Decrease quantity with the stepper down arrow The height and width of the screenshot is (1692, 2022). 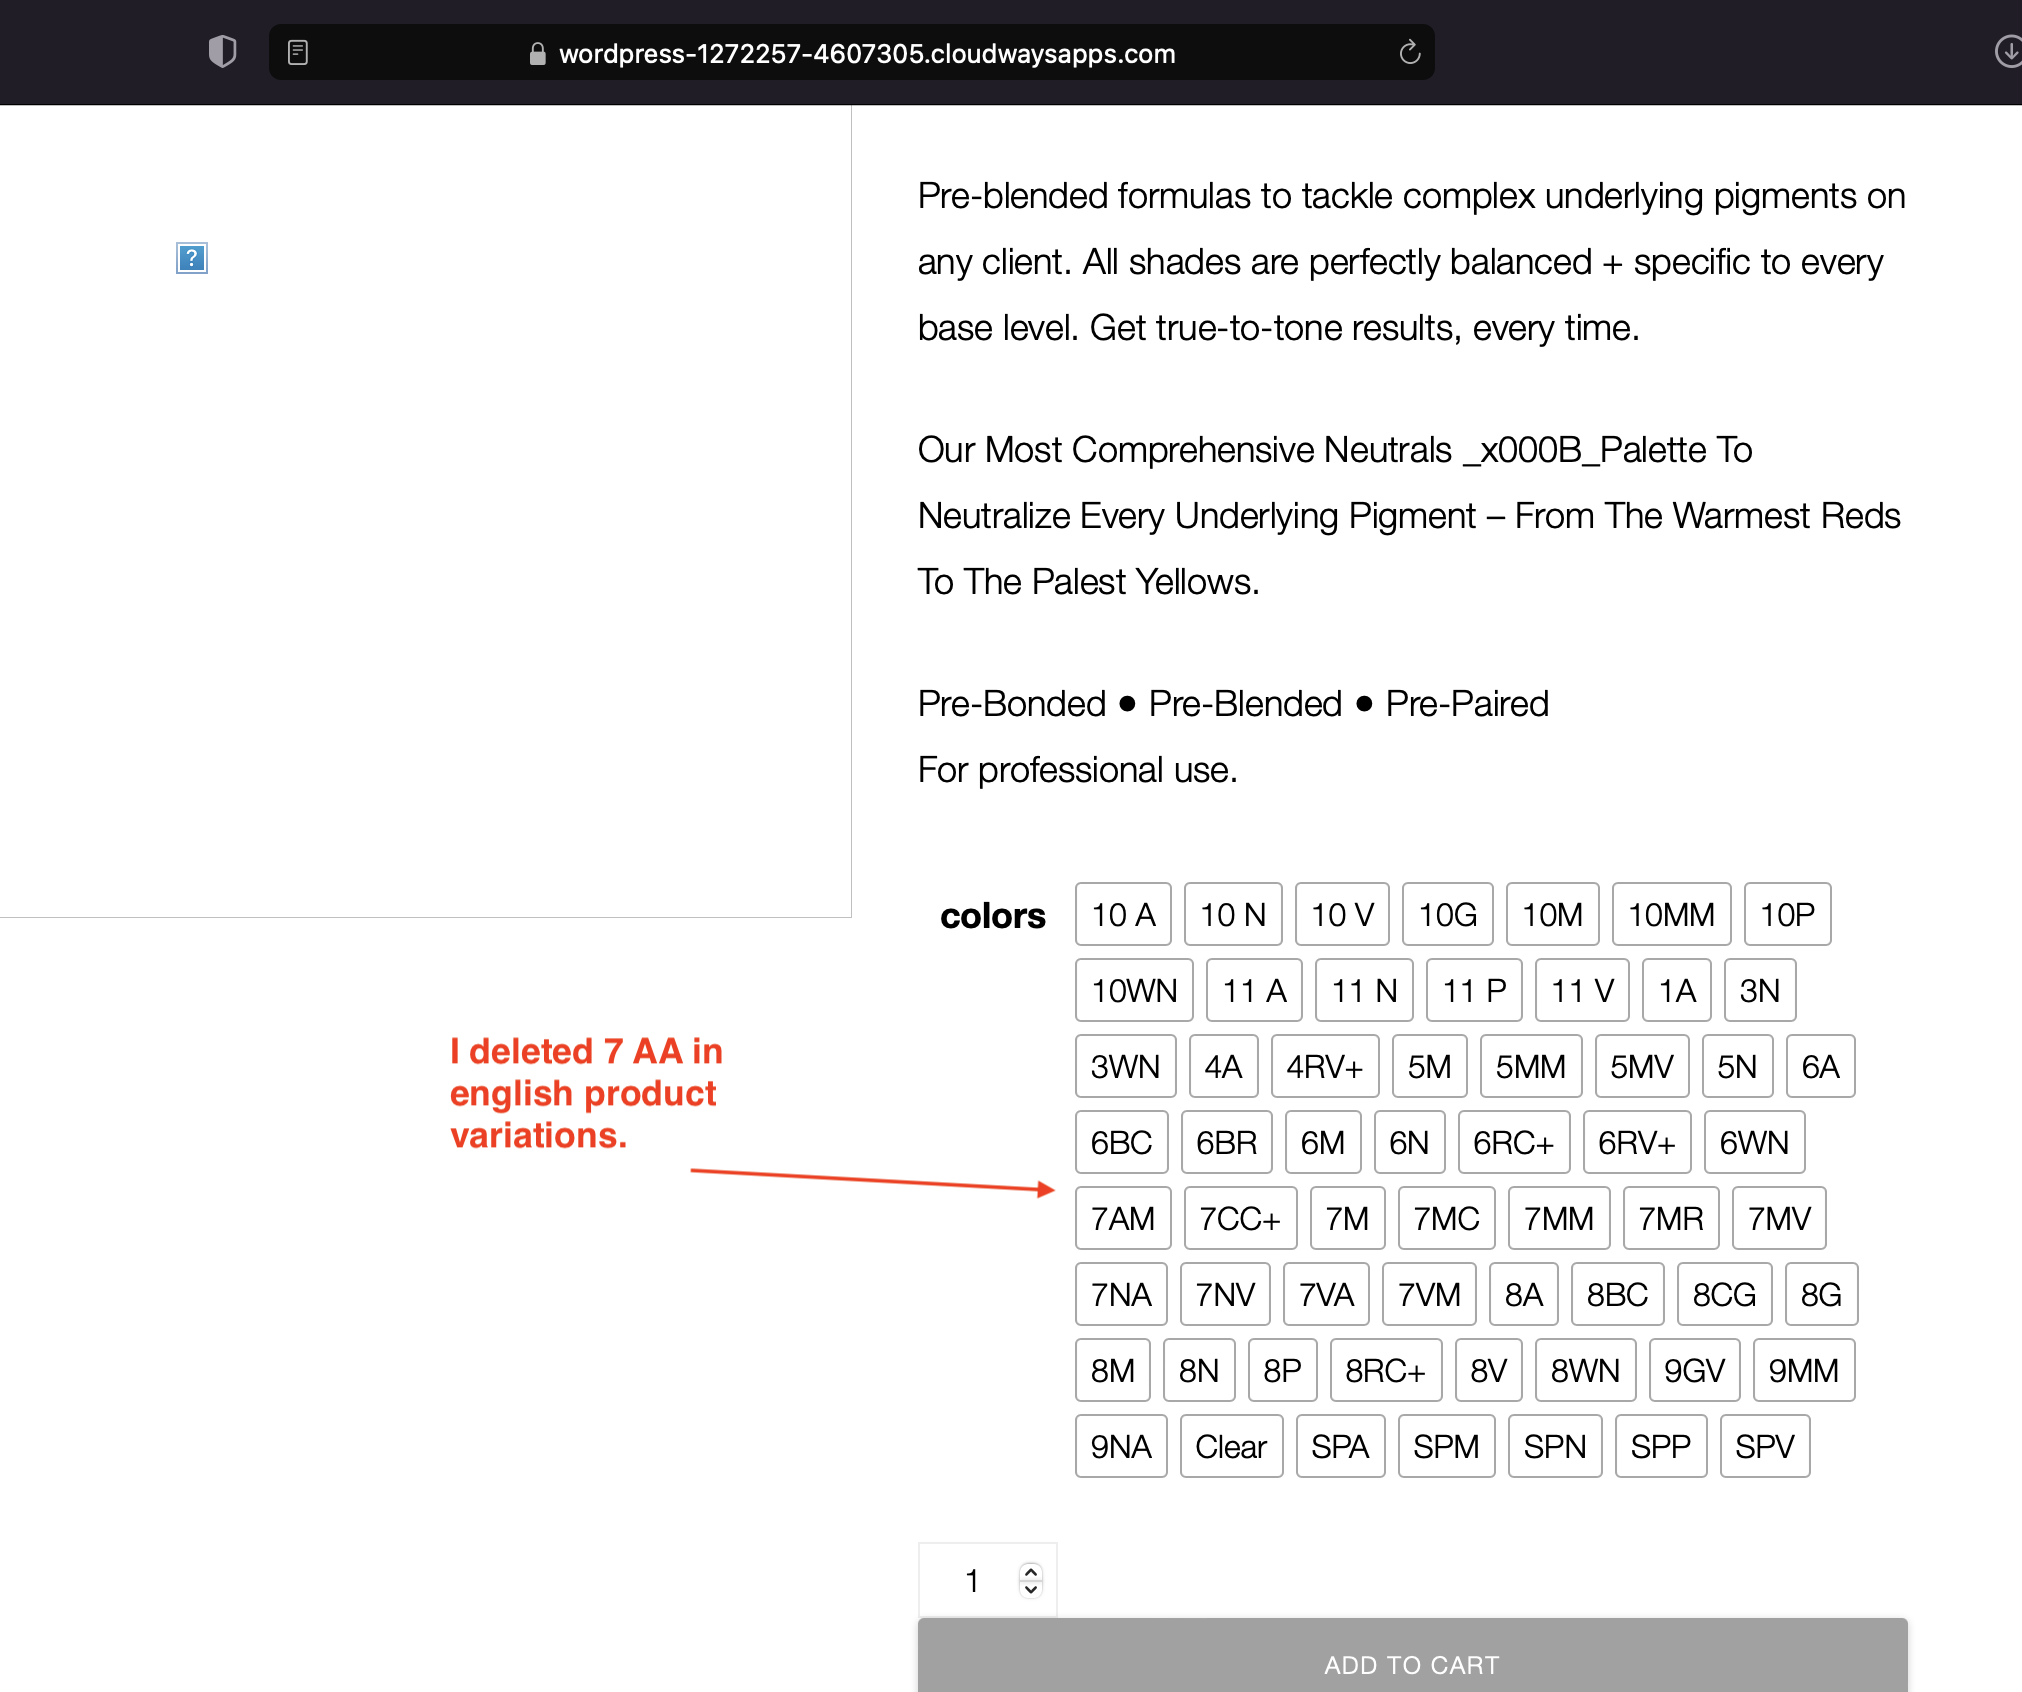click(x=1031, y=1589)
